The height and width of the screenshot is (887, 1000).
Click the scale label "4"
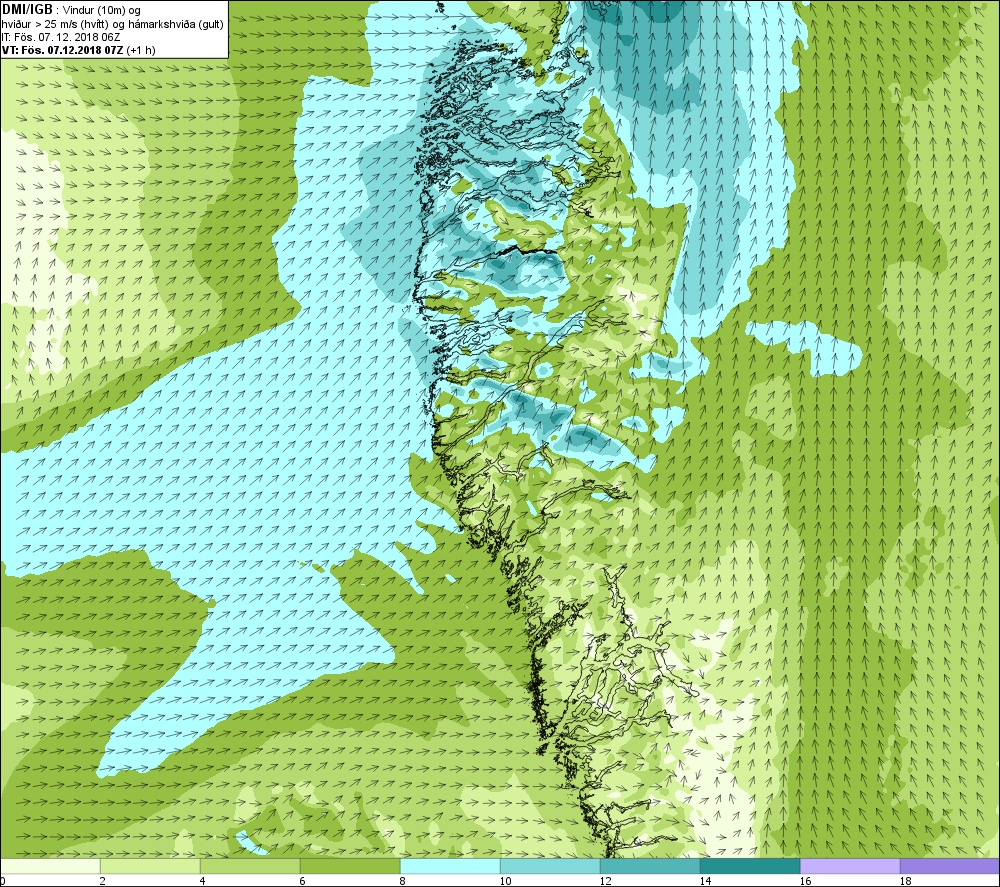(x=203, y=881)
